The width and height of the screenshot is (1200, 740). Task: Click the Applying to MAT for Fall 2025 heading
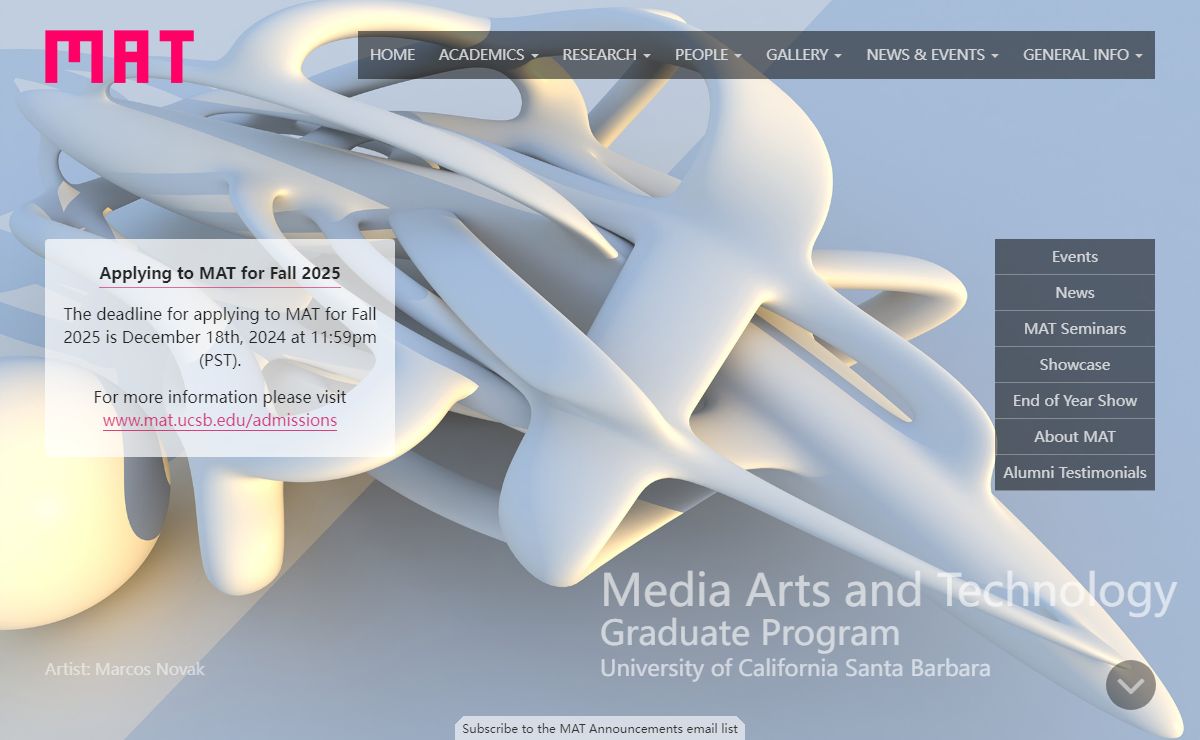[x=220, y=273]
